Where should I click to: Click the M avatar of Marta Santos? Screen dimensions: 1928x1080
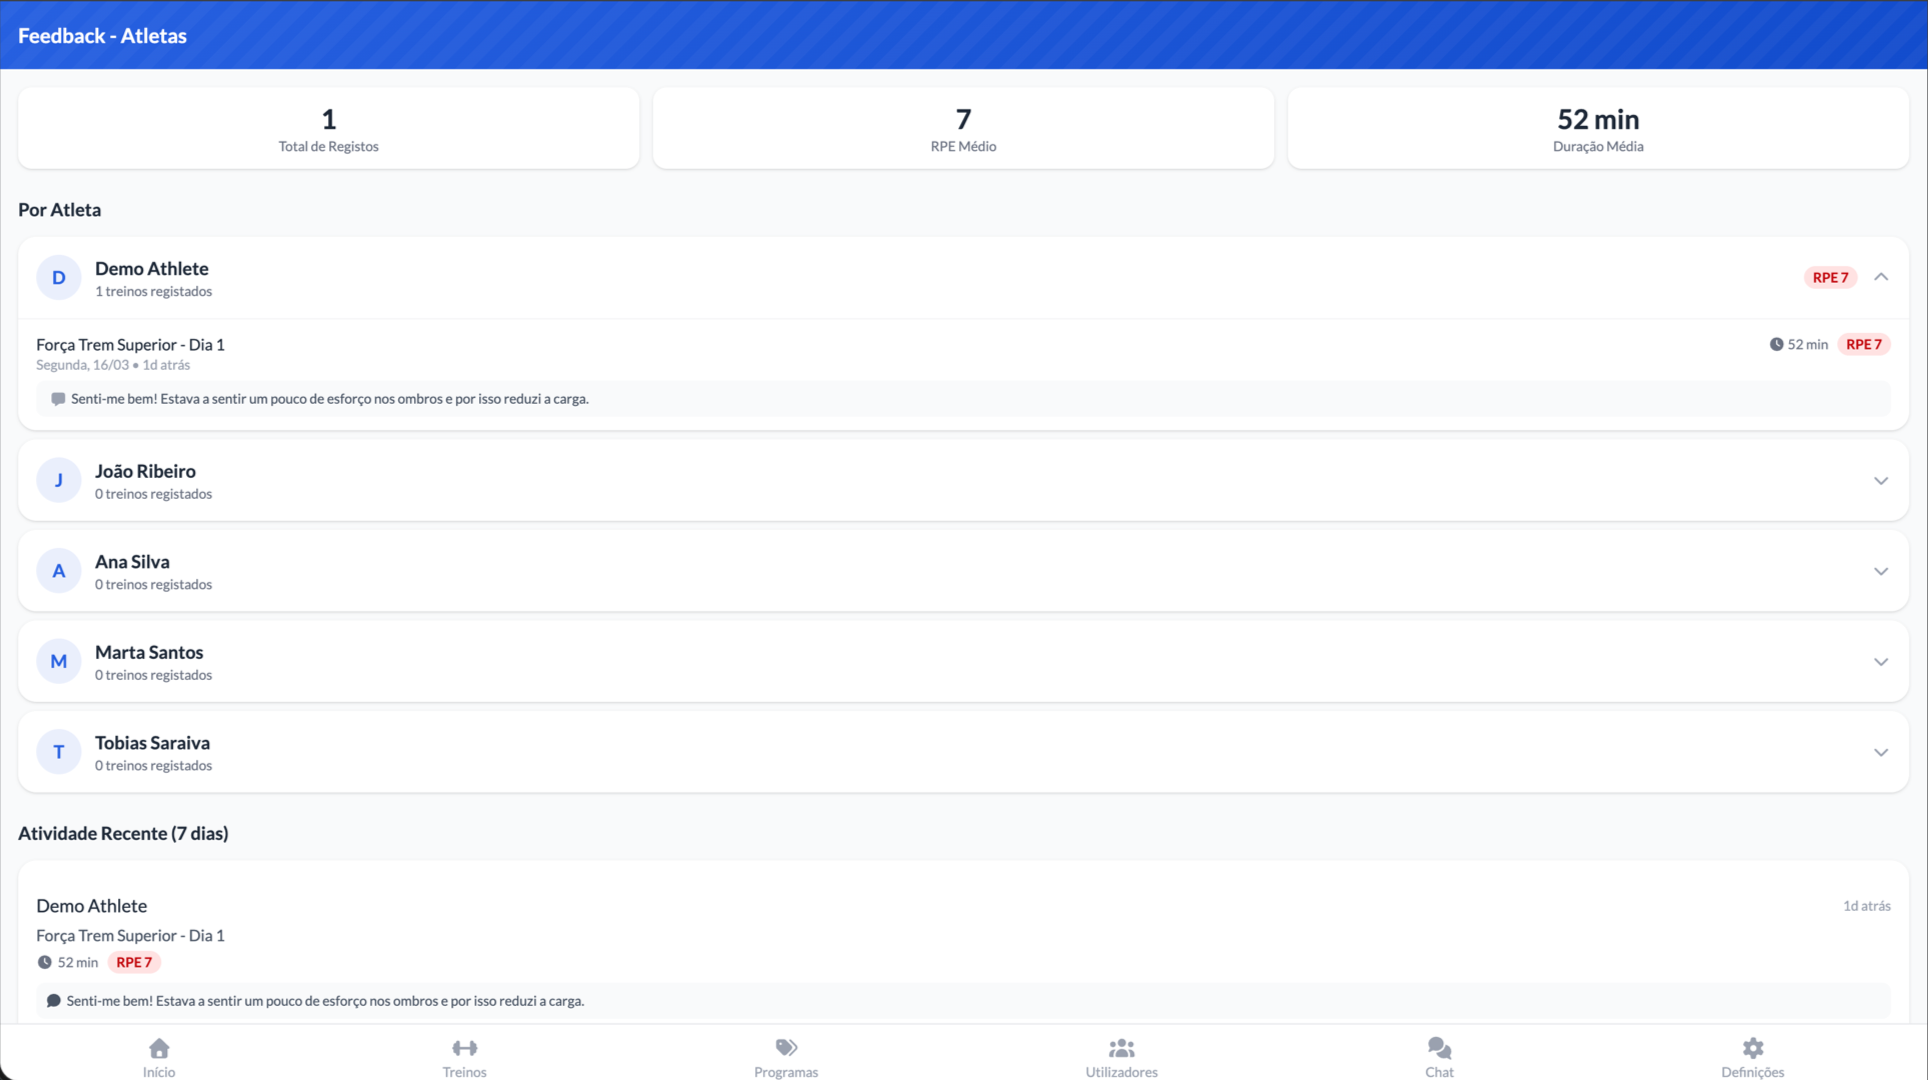[59, 661]
